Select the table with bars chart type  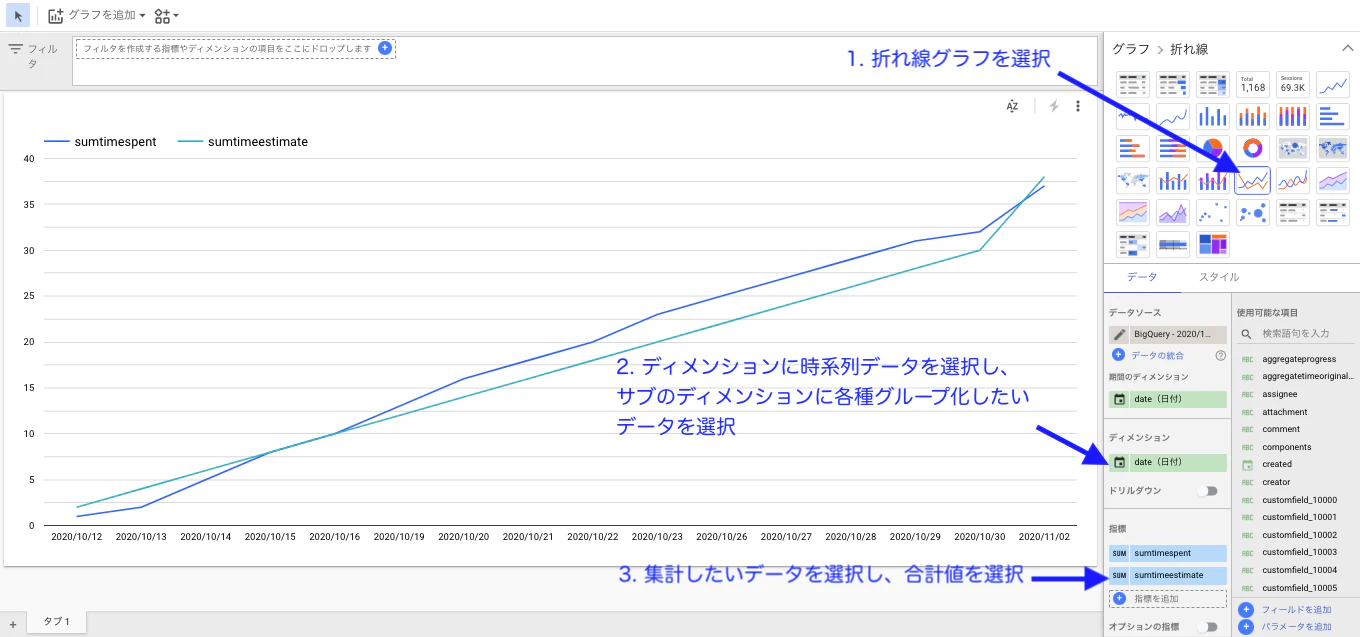[x=1173, y=85]
